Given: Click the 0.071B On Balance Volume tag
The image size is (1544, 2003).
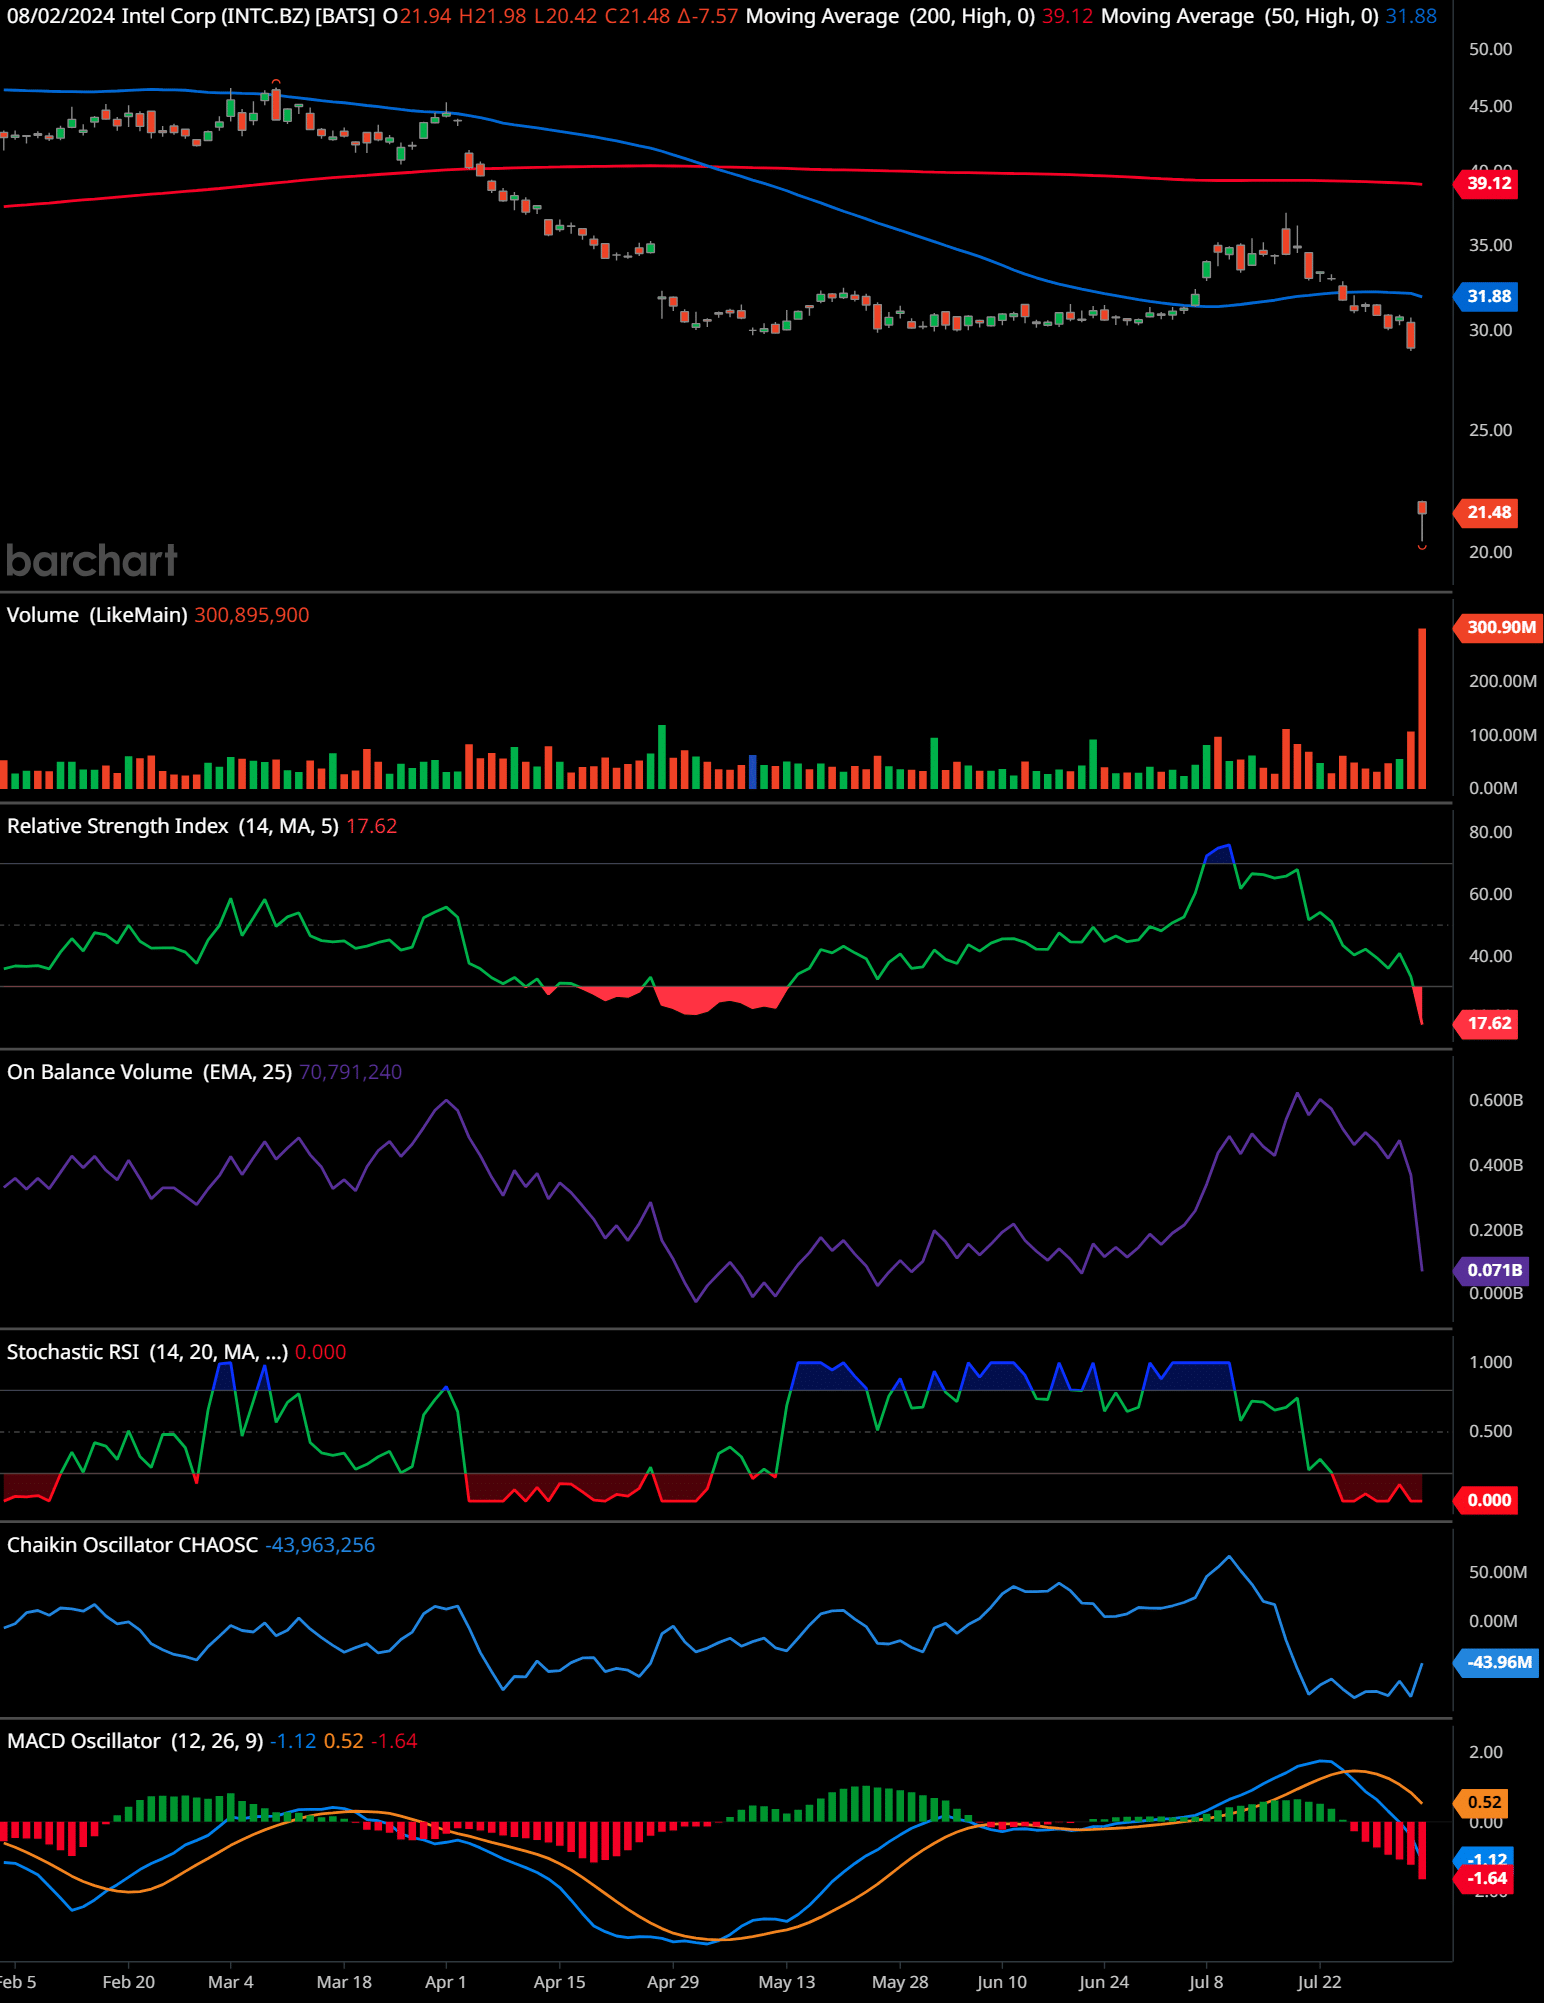Looking at the screenshot, I should click(x=1492, y=1270).
